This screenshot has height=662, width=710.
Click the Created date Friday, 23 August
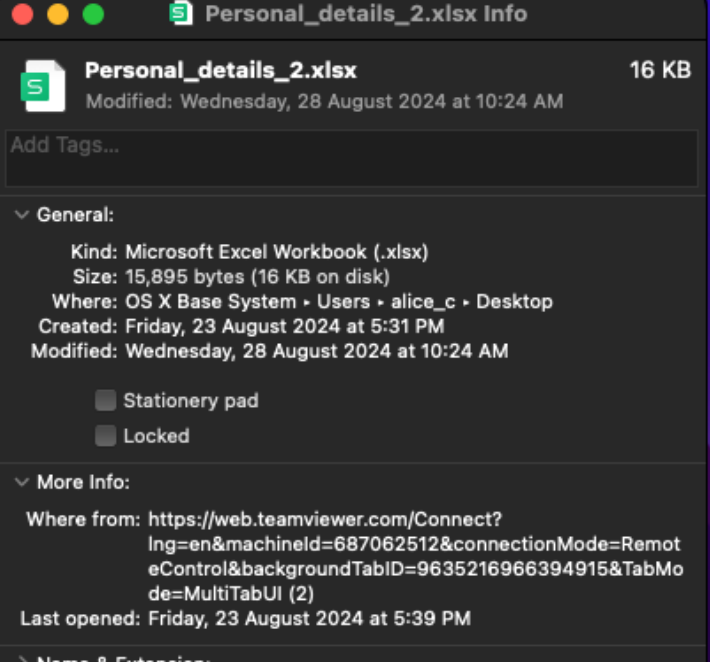285,326
